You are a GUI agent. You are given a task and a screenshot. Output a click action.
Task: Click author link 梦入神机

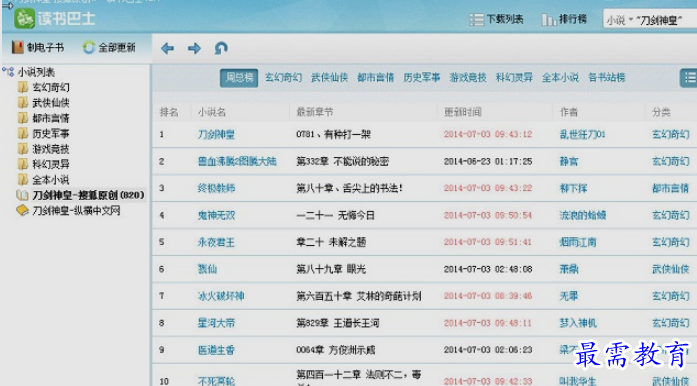click(578, 323)
